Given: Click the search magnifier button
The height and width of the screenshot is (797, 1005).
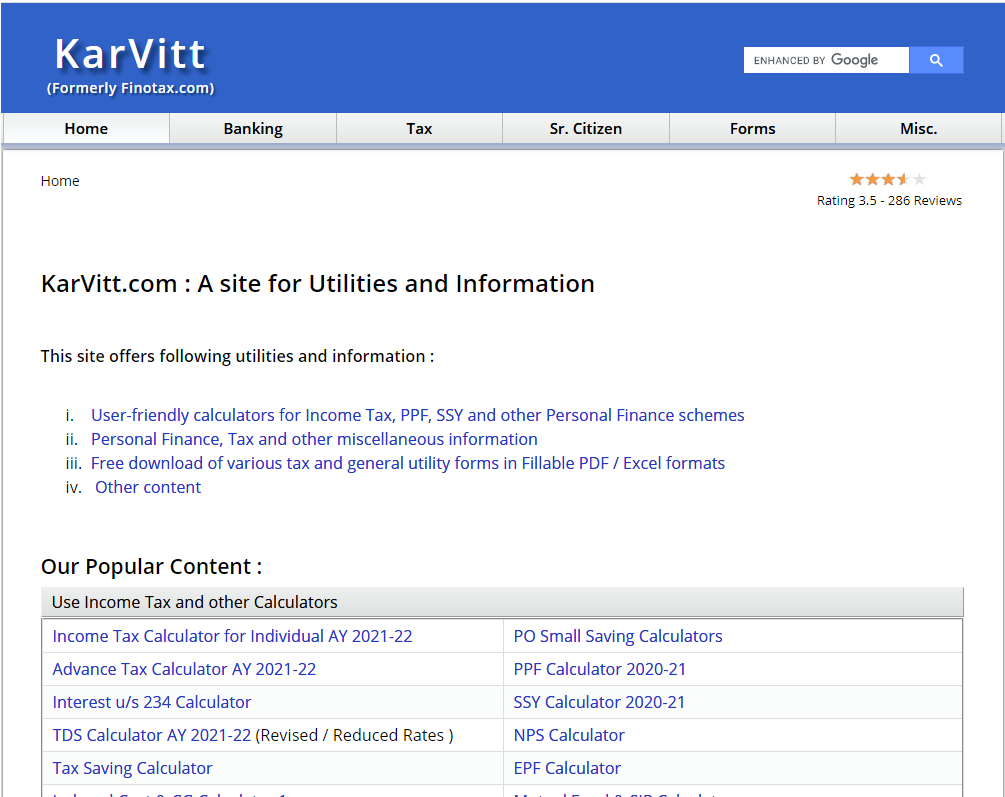Looking at the screenshot, I should point(936,60).
